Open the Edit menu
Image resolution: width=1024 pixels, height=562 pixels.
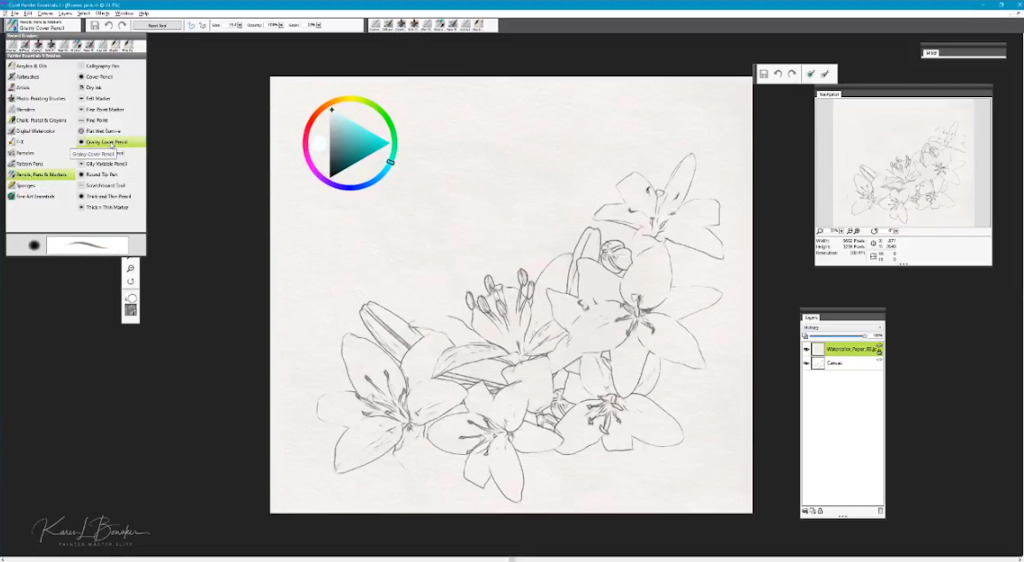(28, 13)
